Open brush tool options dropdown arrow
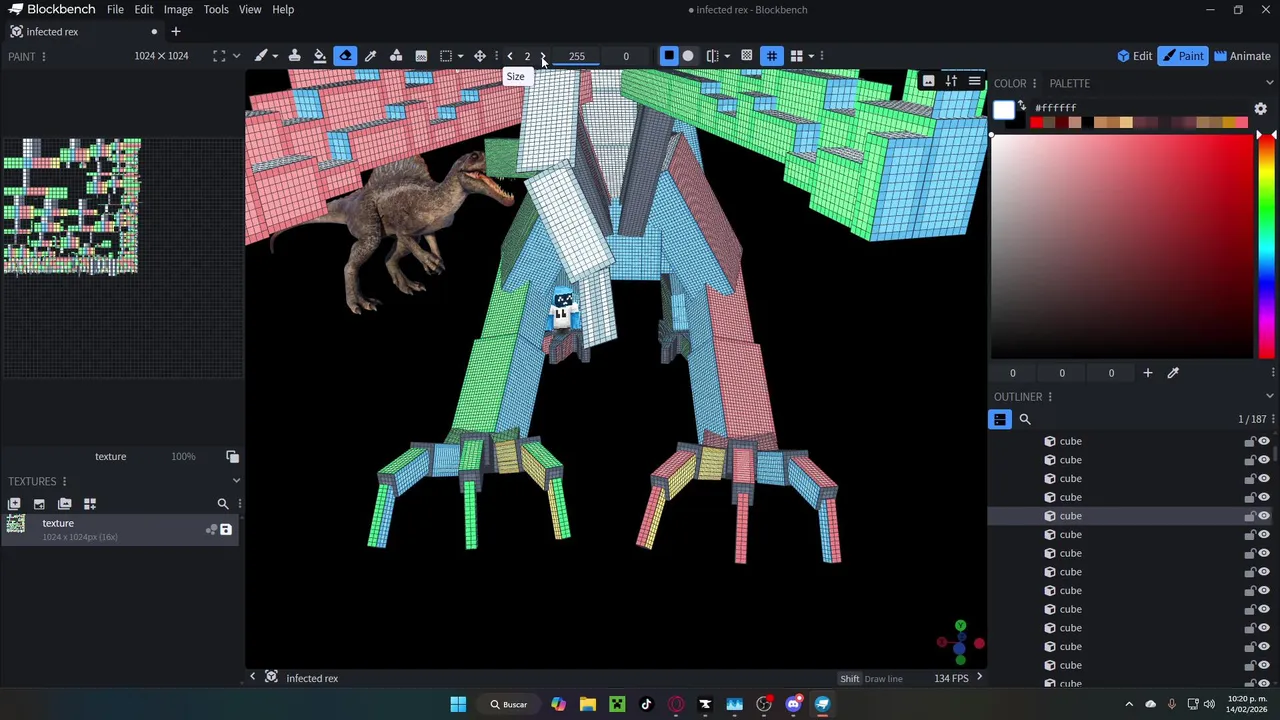This screenshot has width=1280, height=720. pyautogui.click(x=275, y=56)
